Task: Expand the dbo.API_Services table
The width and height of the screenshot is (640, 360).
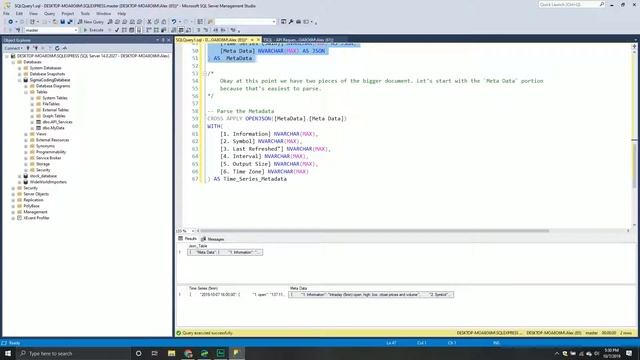Action: click(x=32, y=122)
